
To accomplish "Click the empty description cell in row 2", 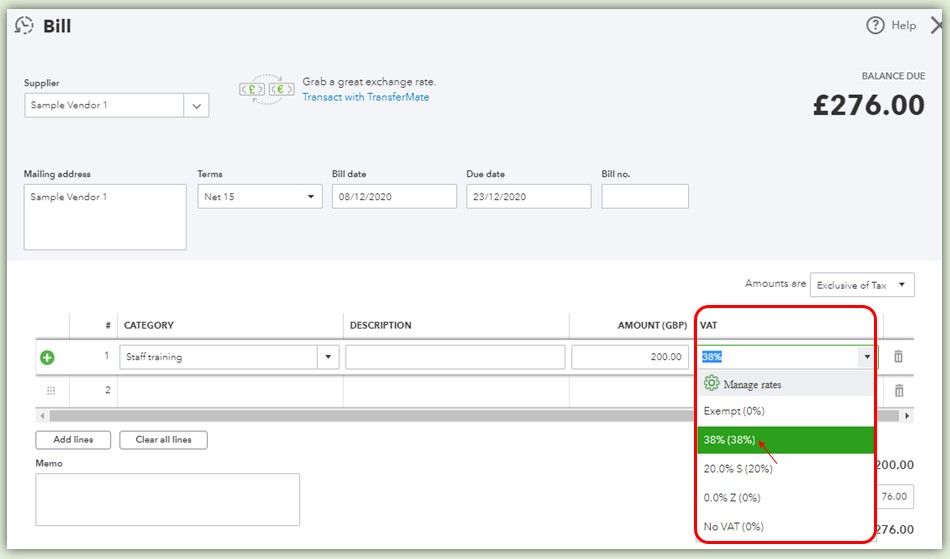I will (x=456, y=391).
